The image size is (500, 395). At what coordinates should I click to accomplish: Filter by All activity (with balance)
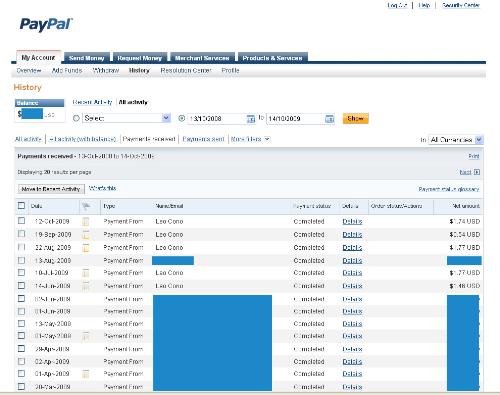(82, 139)
